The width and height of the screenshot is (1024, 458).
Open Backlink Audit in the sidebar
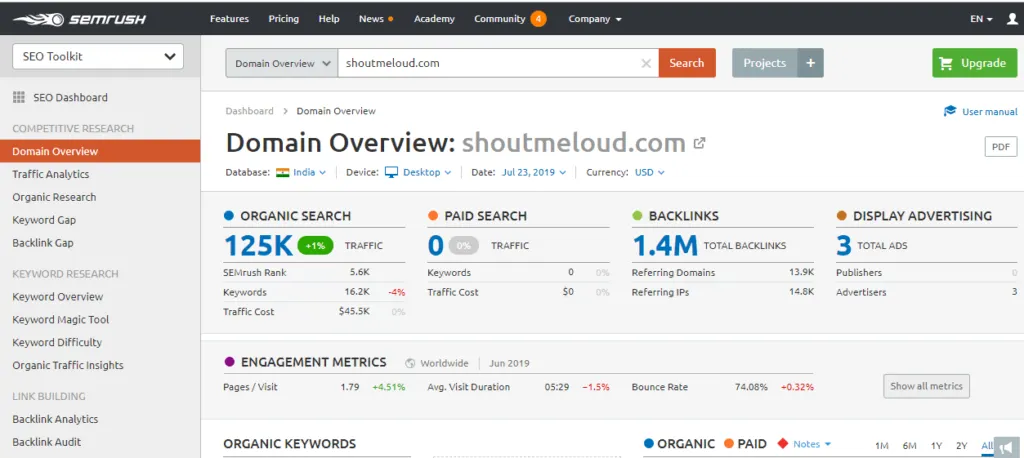pos(46,442)
